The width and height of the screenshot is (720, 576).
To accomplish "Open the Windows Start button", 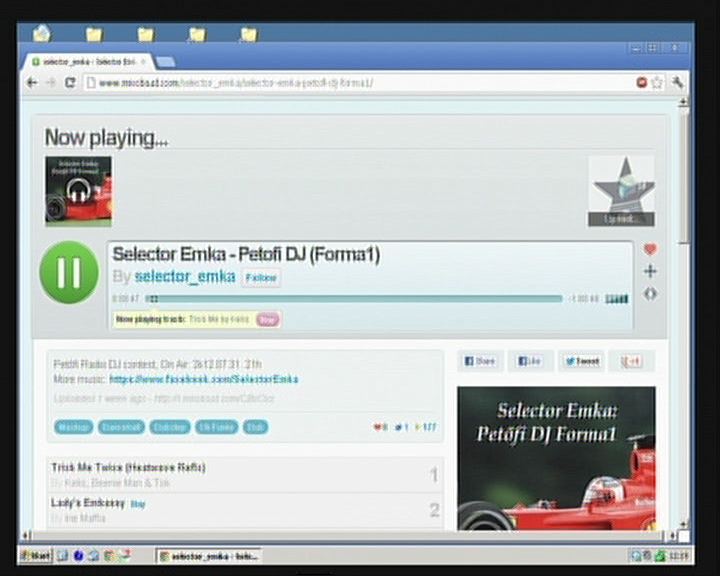I will pos(35,556).
